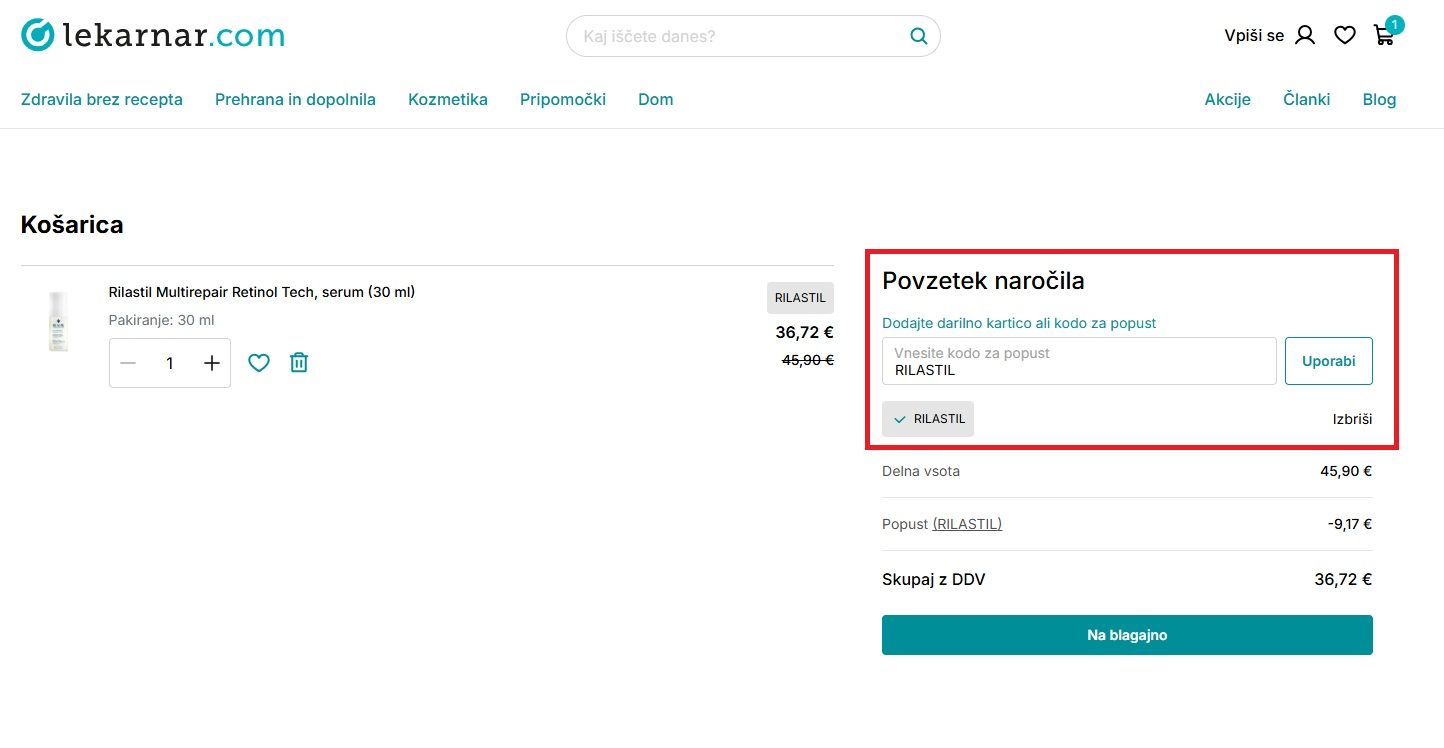The height and width of the screenshot is (748, 1444).
Task: Open Rilastil serum product thumbnail
Action: tap(59, 322)
